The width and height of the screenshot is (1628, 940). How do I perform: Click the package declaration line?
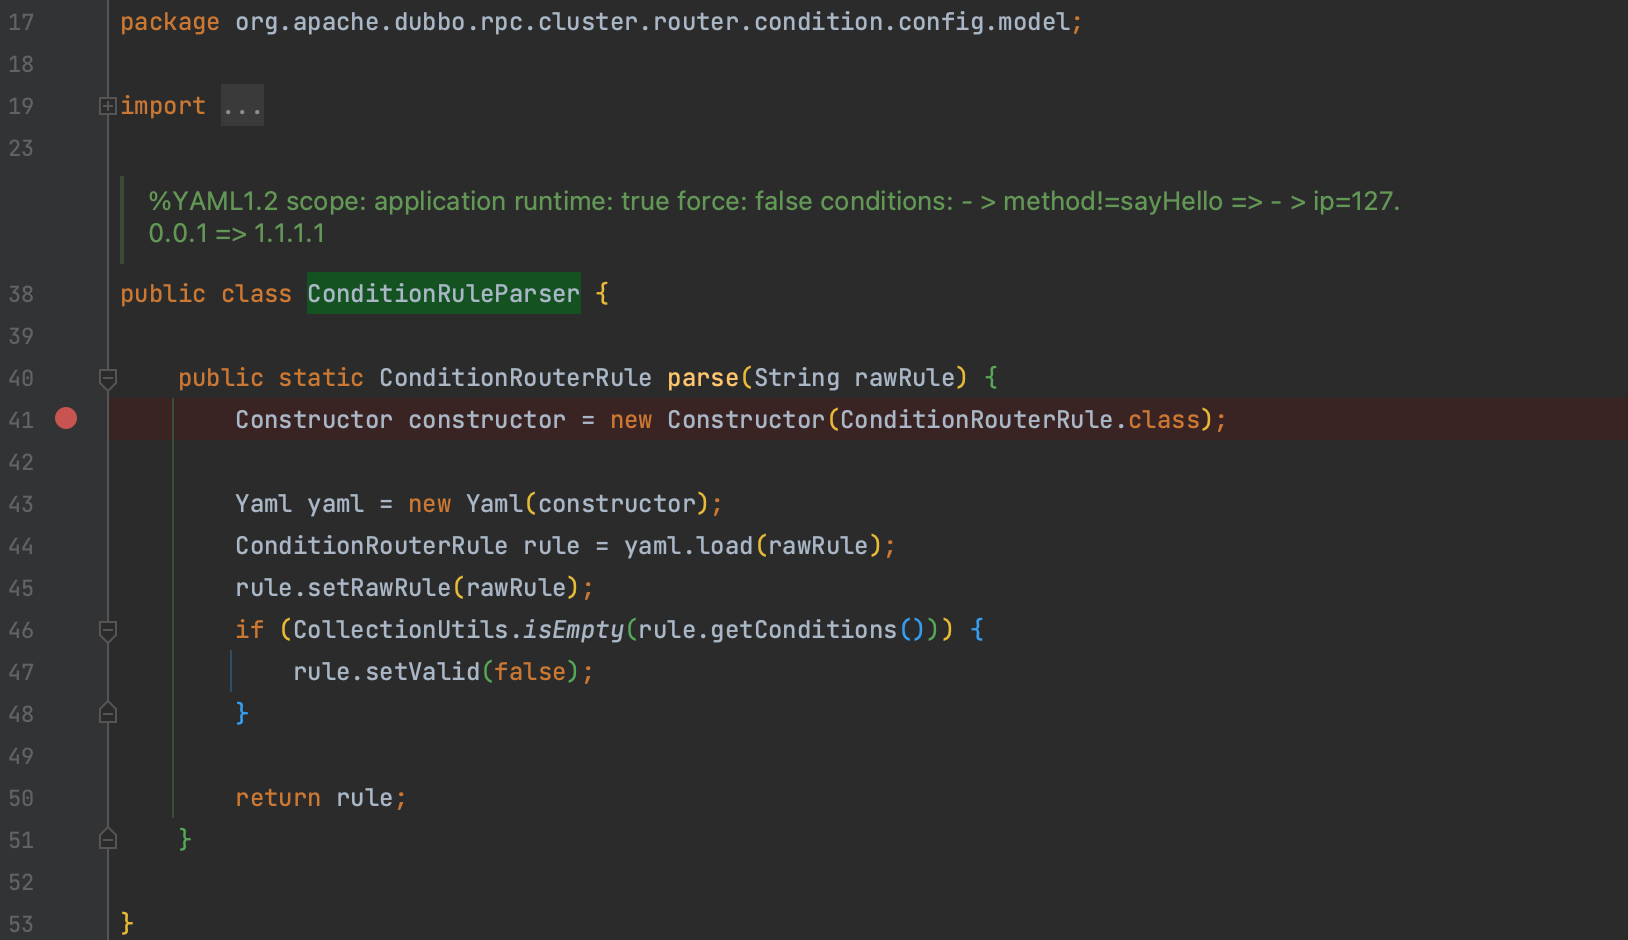(x=601, y=22)
